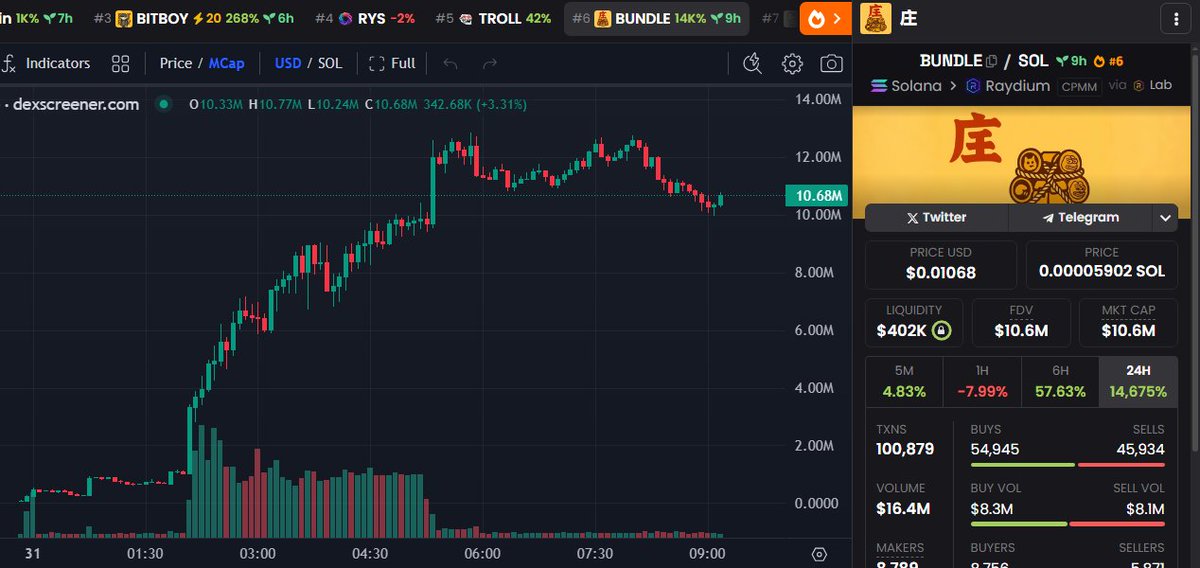Viewport: 1200px width, 568px height.
Task: Expand more social links chevron
Action: tap(1165, 217)
